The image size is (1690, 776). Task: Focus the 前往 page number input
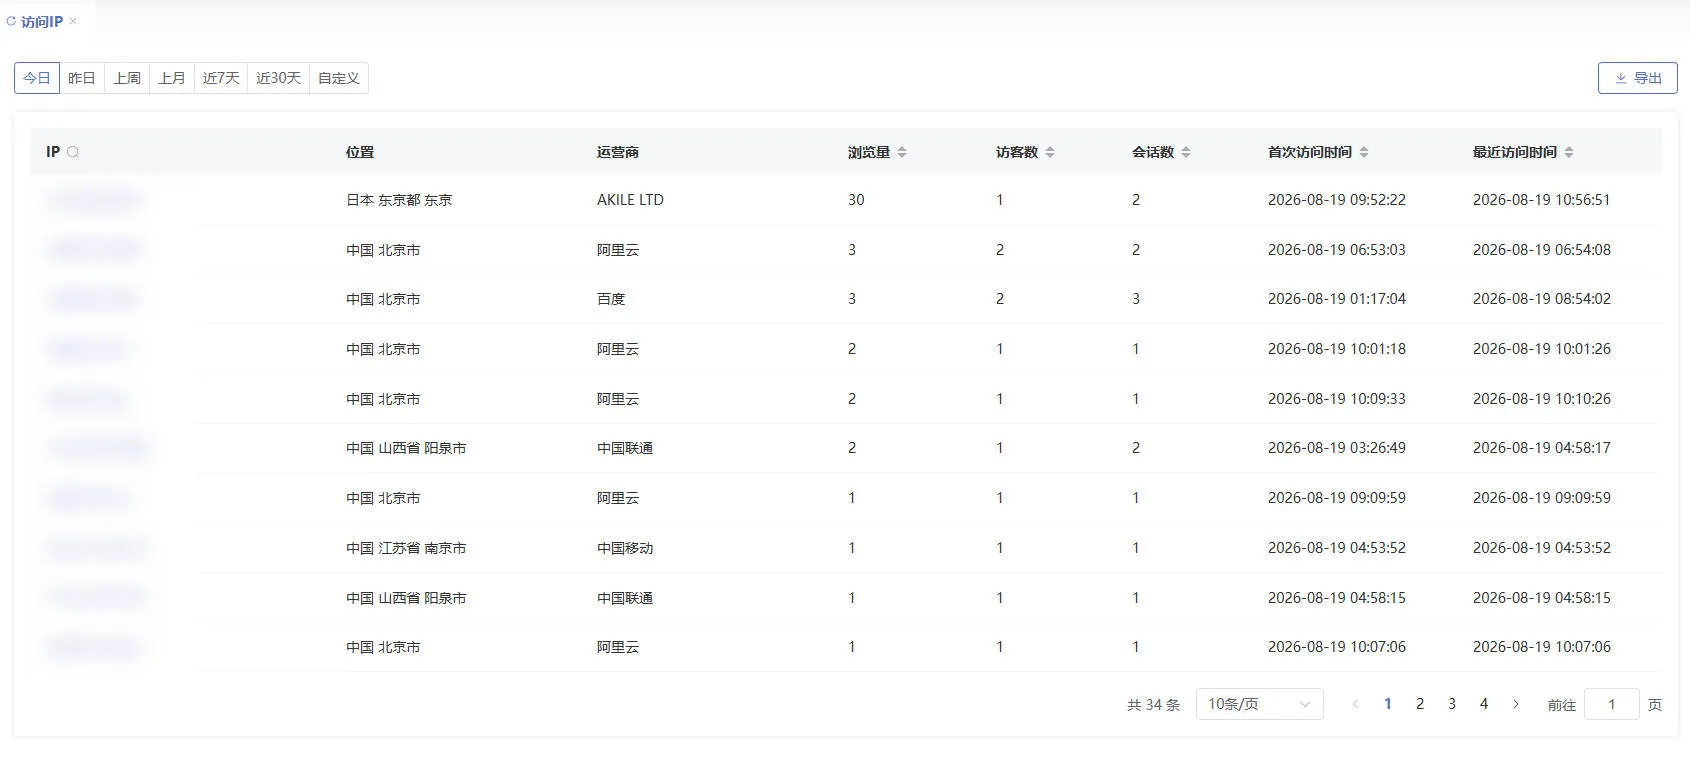[1612, 704]
